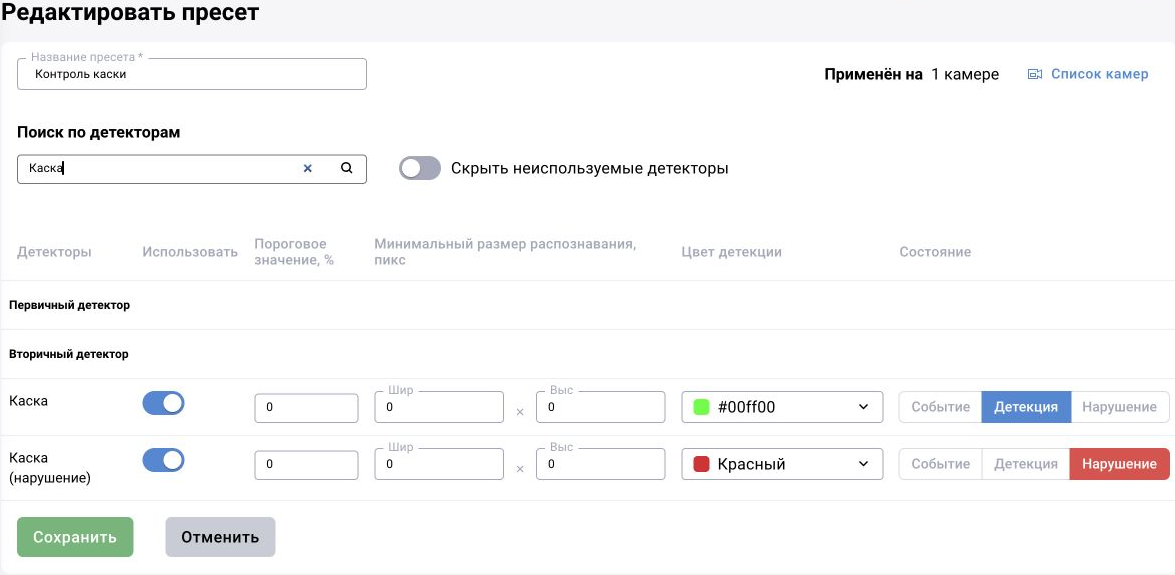Image resolution: width=1175 pixels, height=575 pixels.
Task: Click the Сохранить button
Action: [75, 537]
